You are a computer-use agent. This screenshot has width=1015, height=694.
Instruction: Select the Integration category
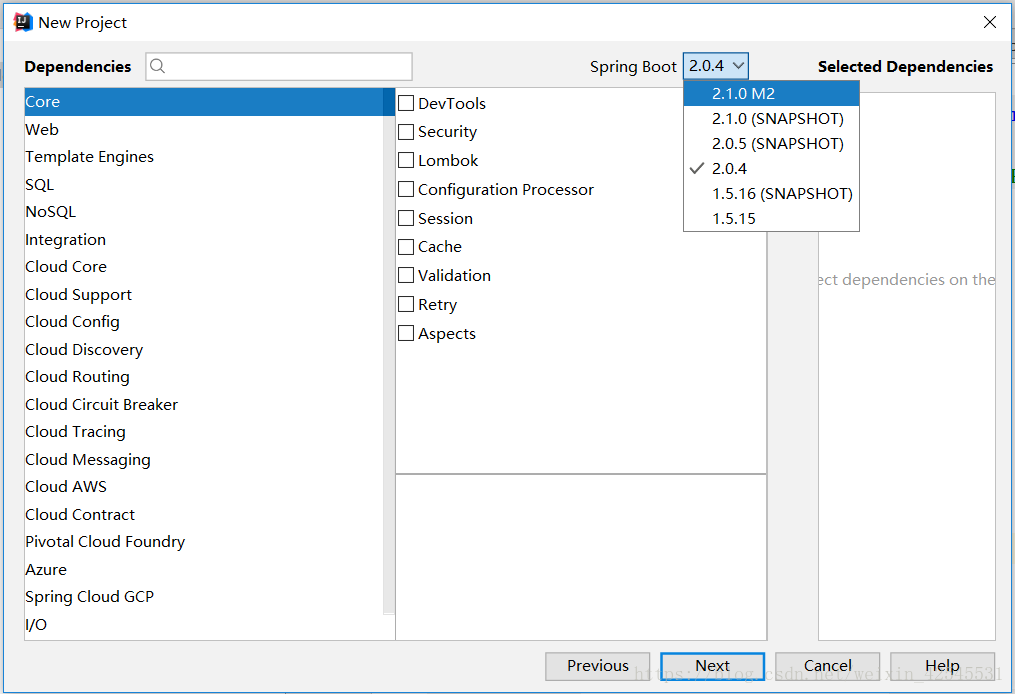[204, 240]
